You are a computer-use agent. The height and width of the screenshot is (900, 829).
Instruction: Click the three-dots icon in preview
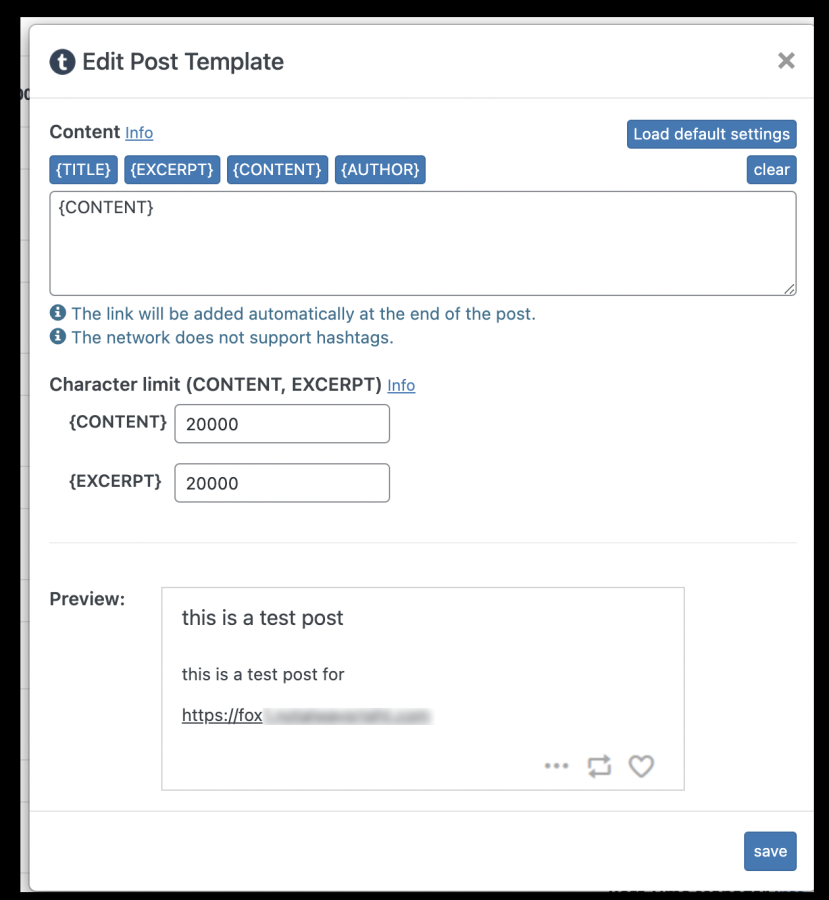(556, 766)
